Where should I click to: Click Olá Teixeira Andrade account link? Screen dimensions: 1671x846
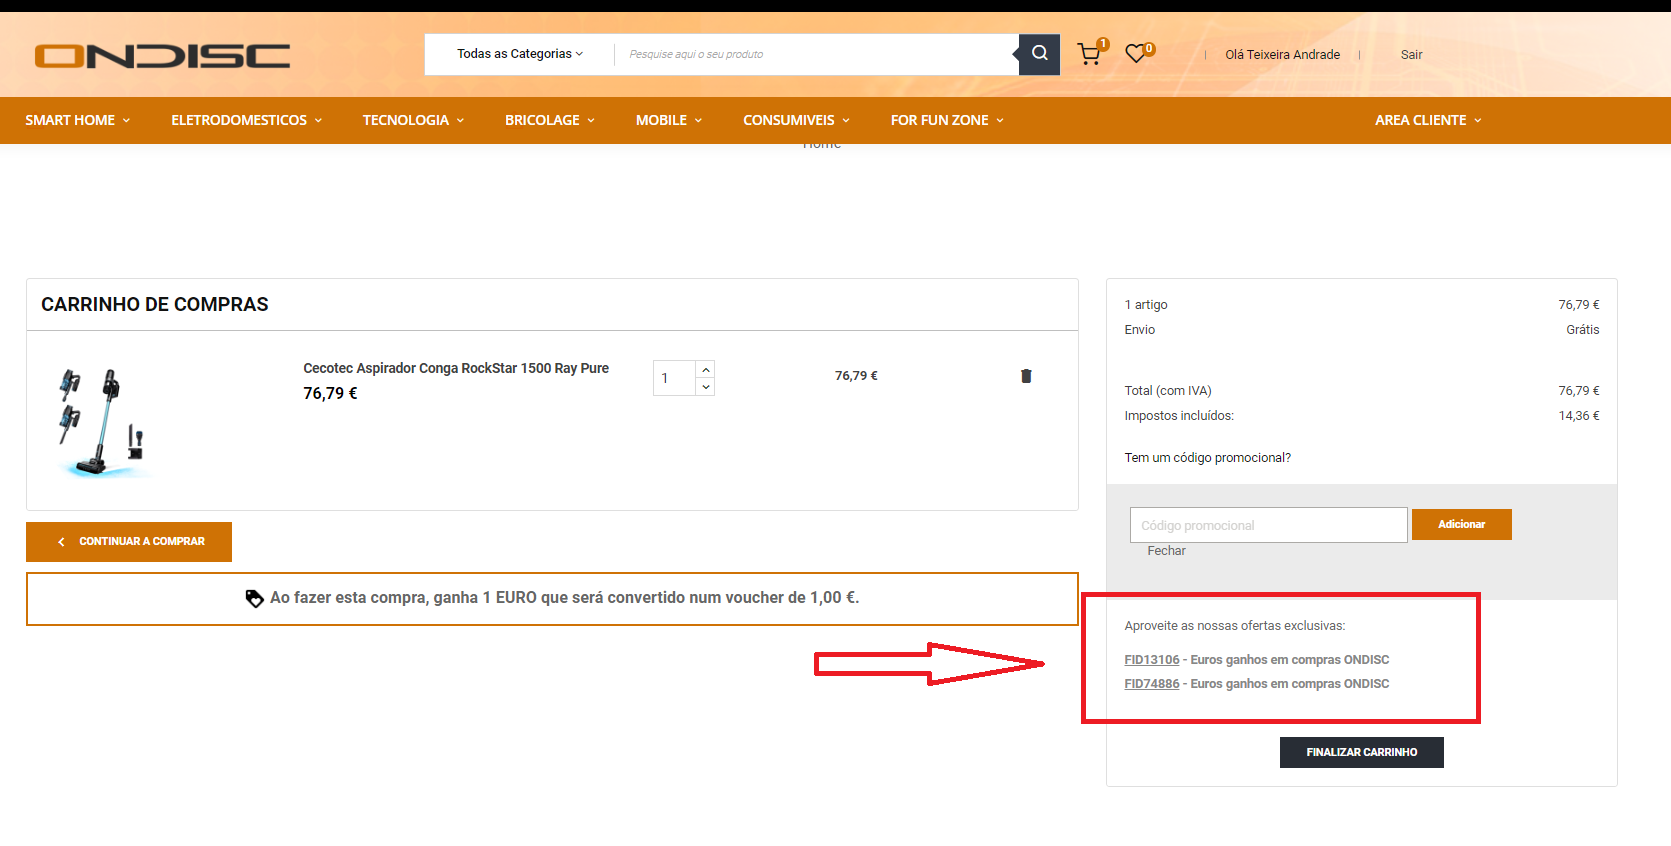1283,55
